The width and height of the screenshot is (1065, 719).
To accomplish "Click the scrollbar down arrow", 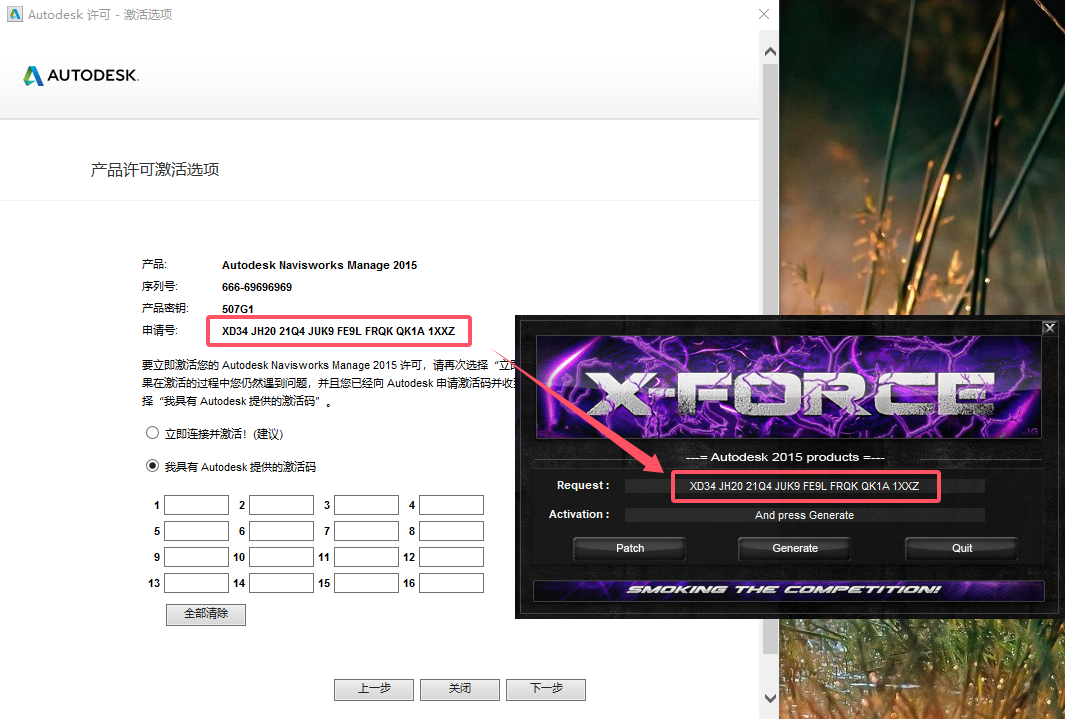I will (x=769, y=697).
